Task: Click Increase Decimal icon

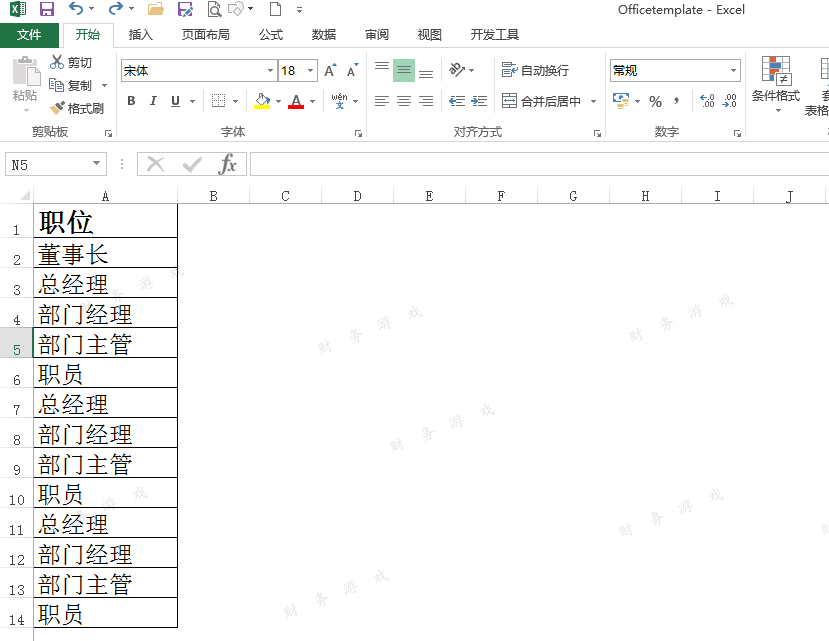Action: pos(707,101)
